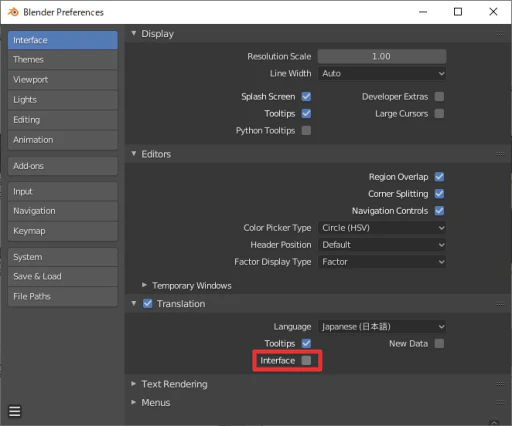Toggle the Display Tooltips checkbox
512x426 pixels.
(306, 114)
